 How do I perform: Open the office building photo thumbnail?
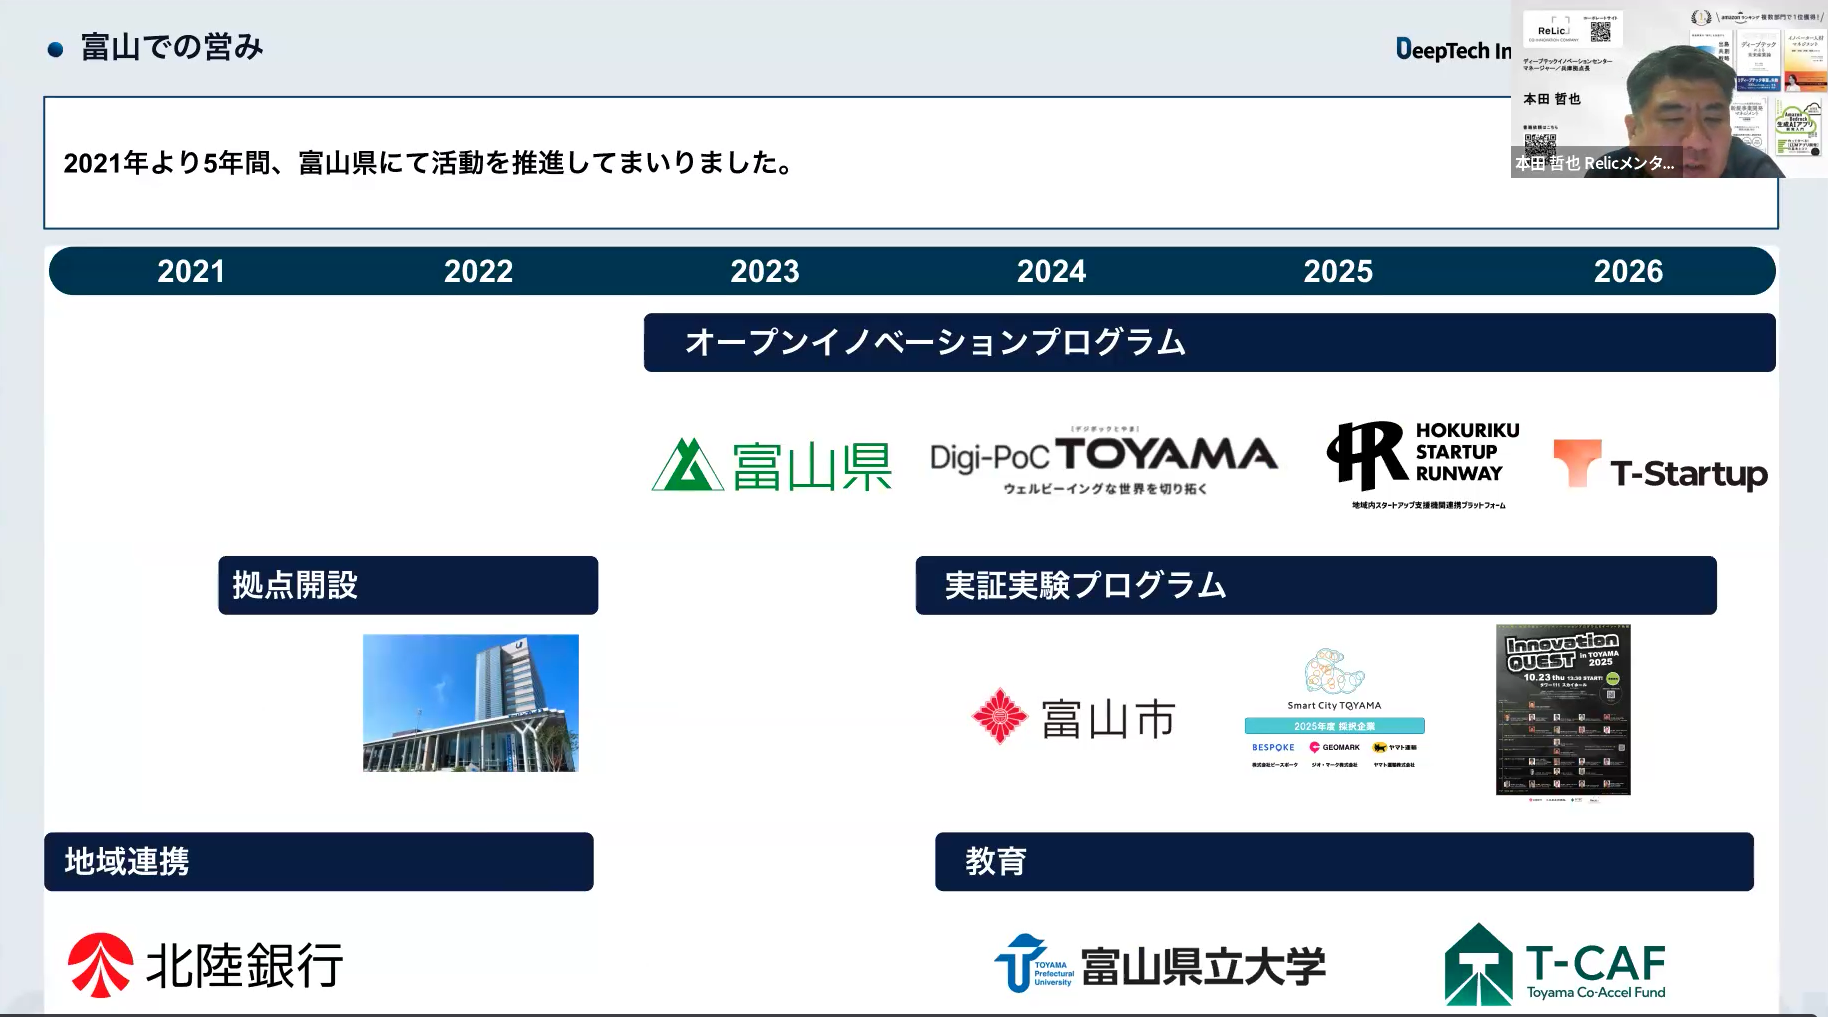(471, 703)
